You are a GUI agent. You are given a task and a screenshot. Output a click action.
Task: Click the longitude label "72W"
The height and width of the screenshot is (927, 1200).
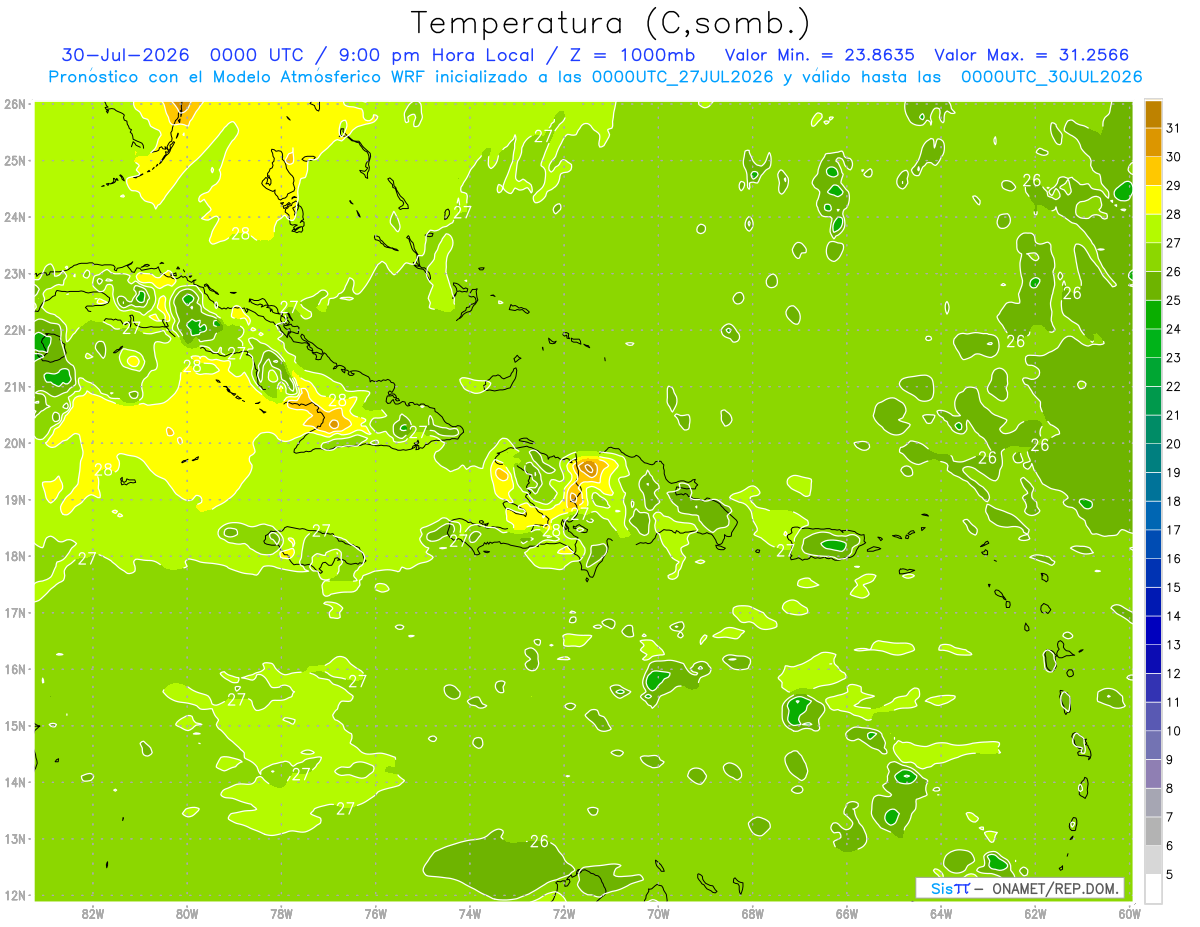(563, 913)
